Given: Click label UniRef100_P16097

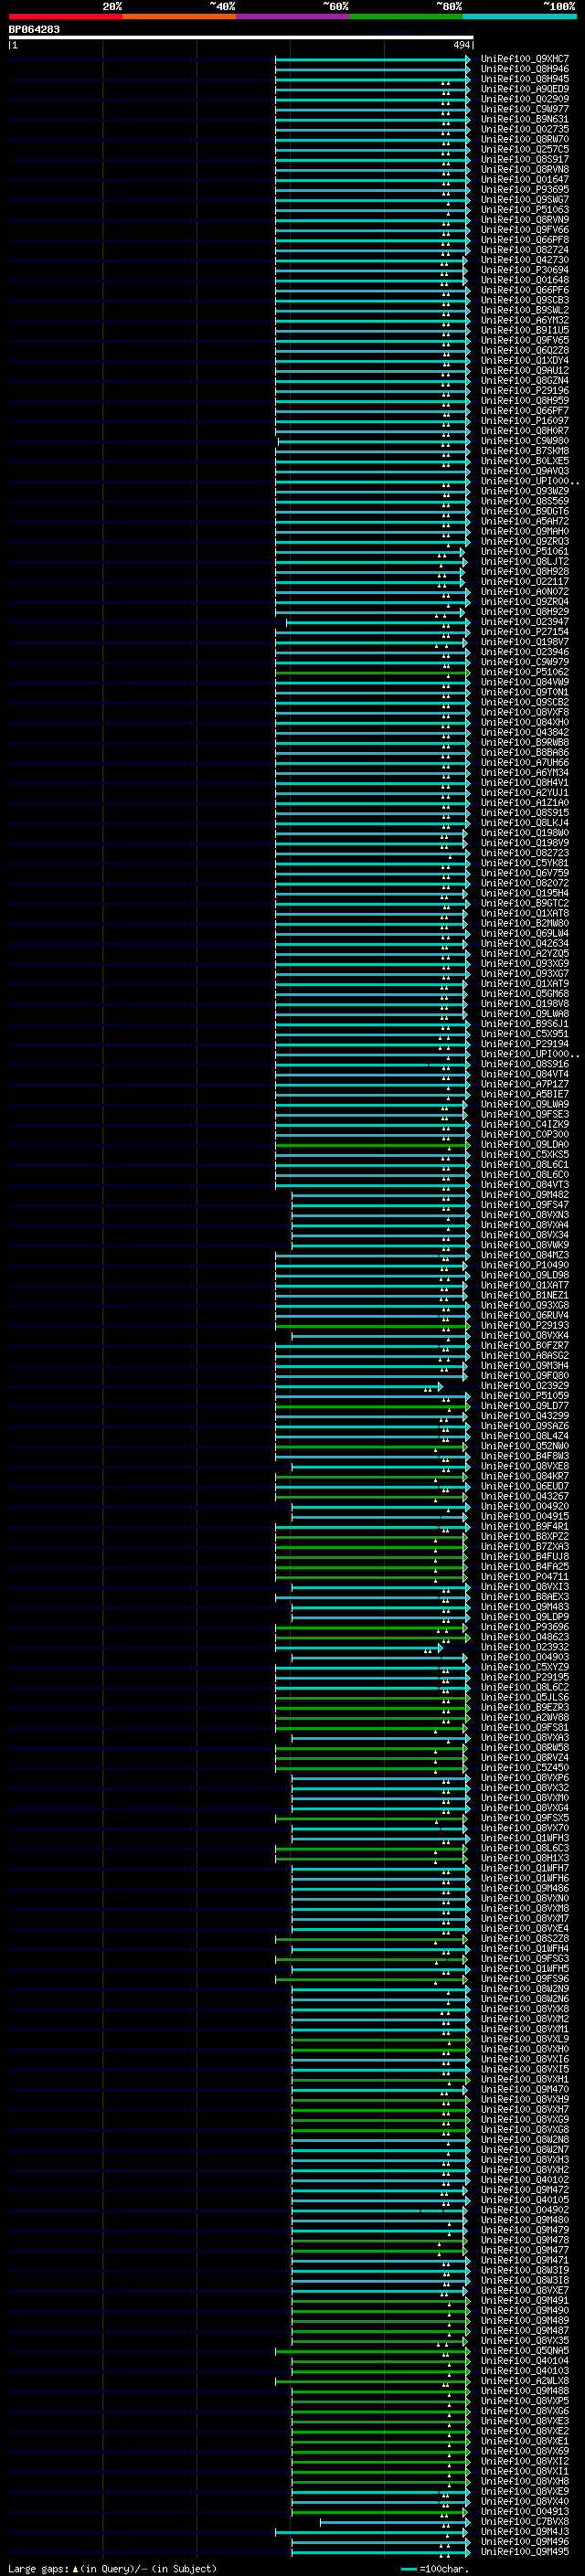Looking at the screenshot, I should (525, 421).
